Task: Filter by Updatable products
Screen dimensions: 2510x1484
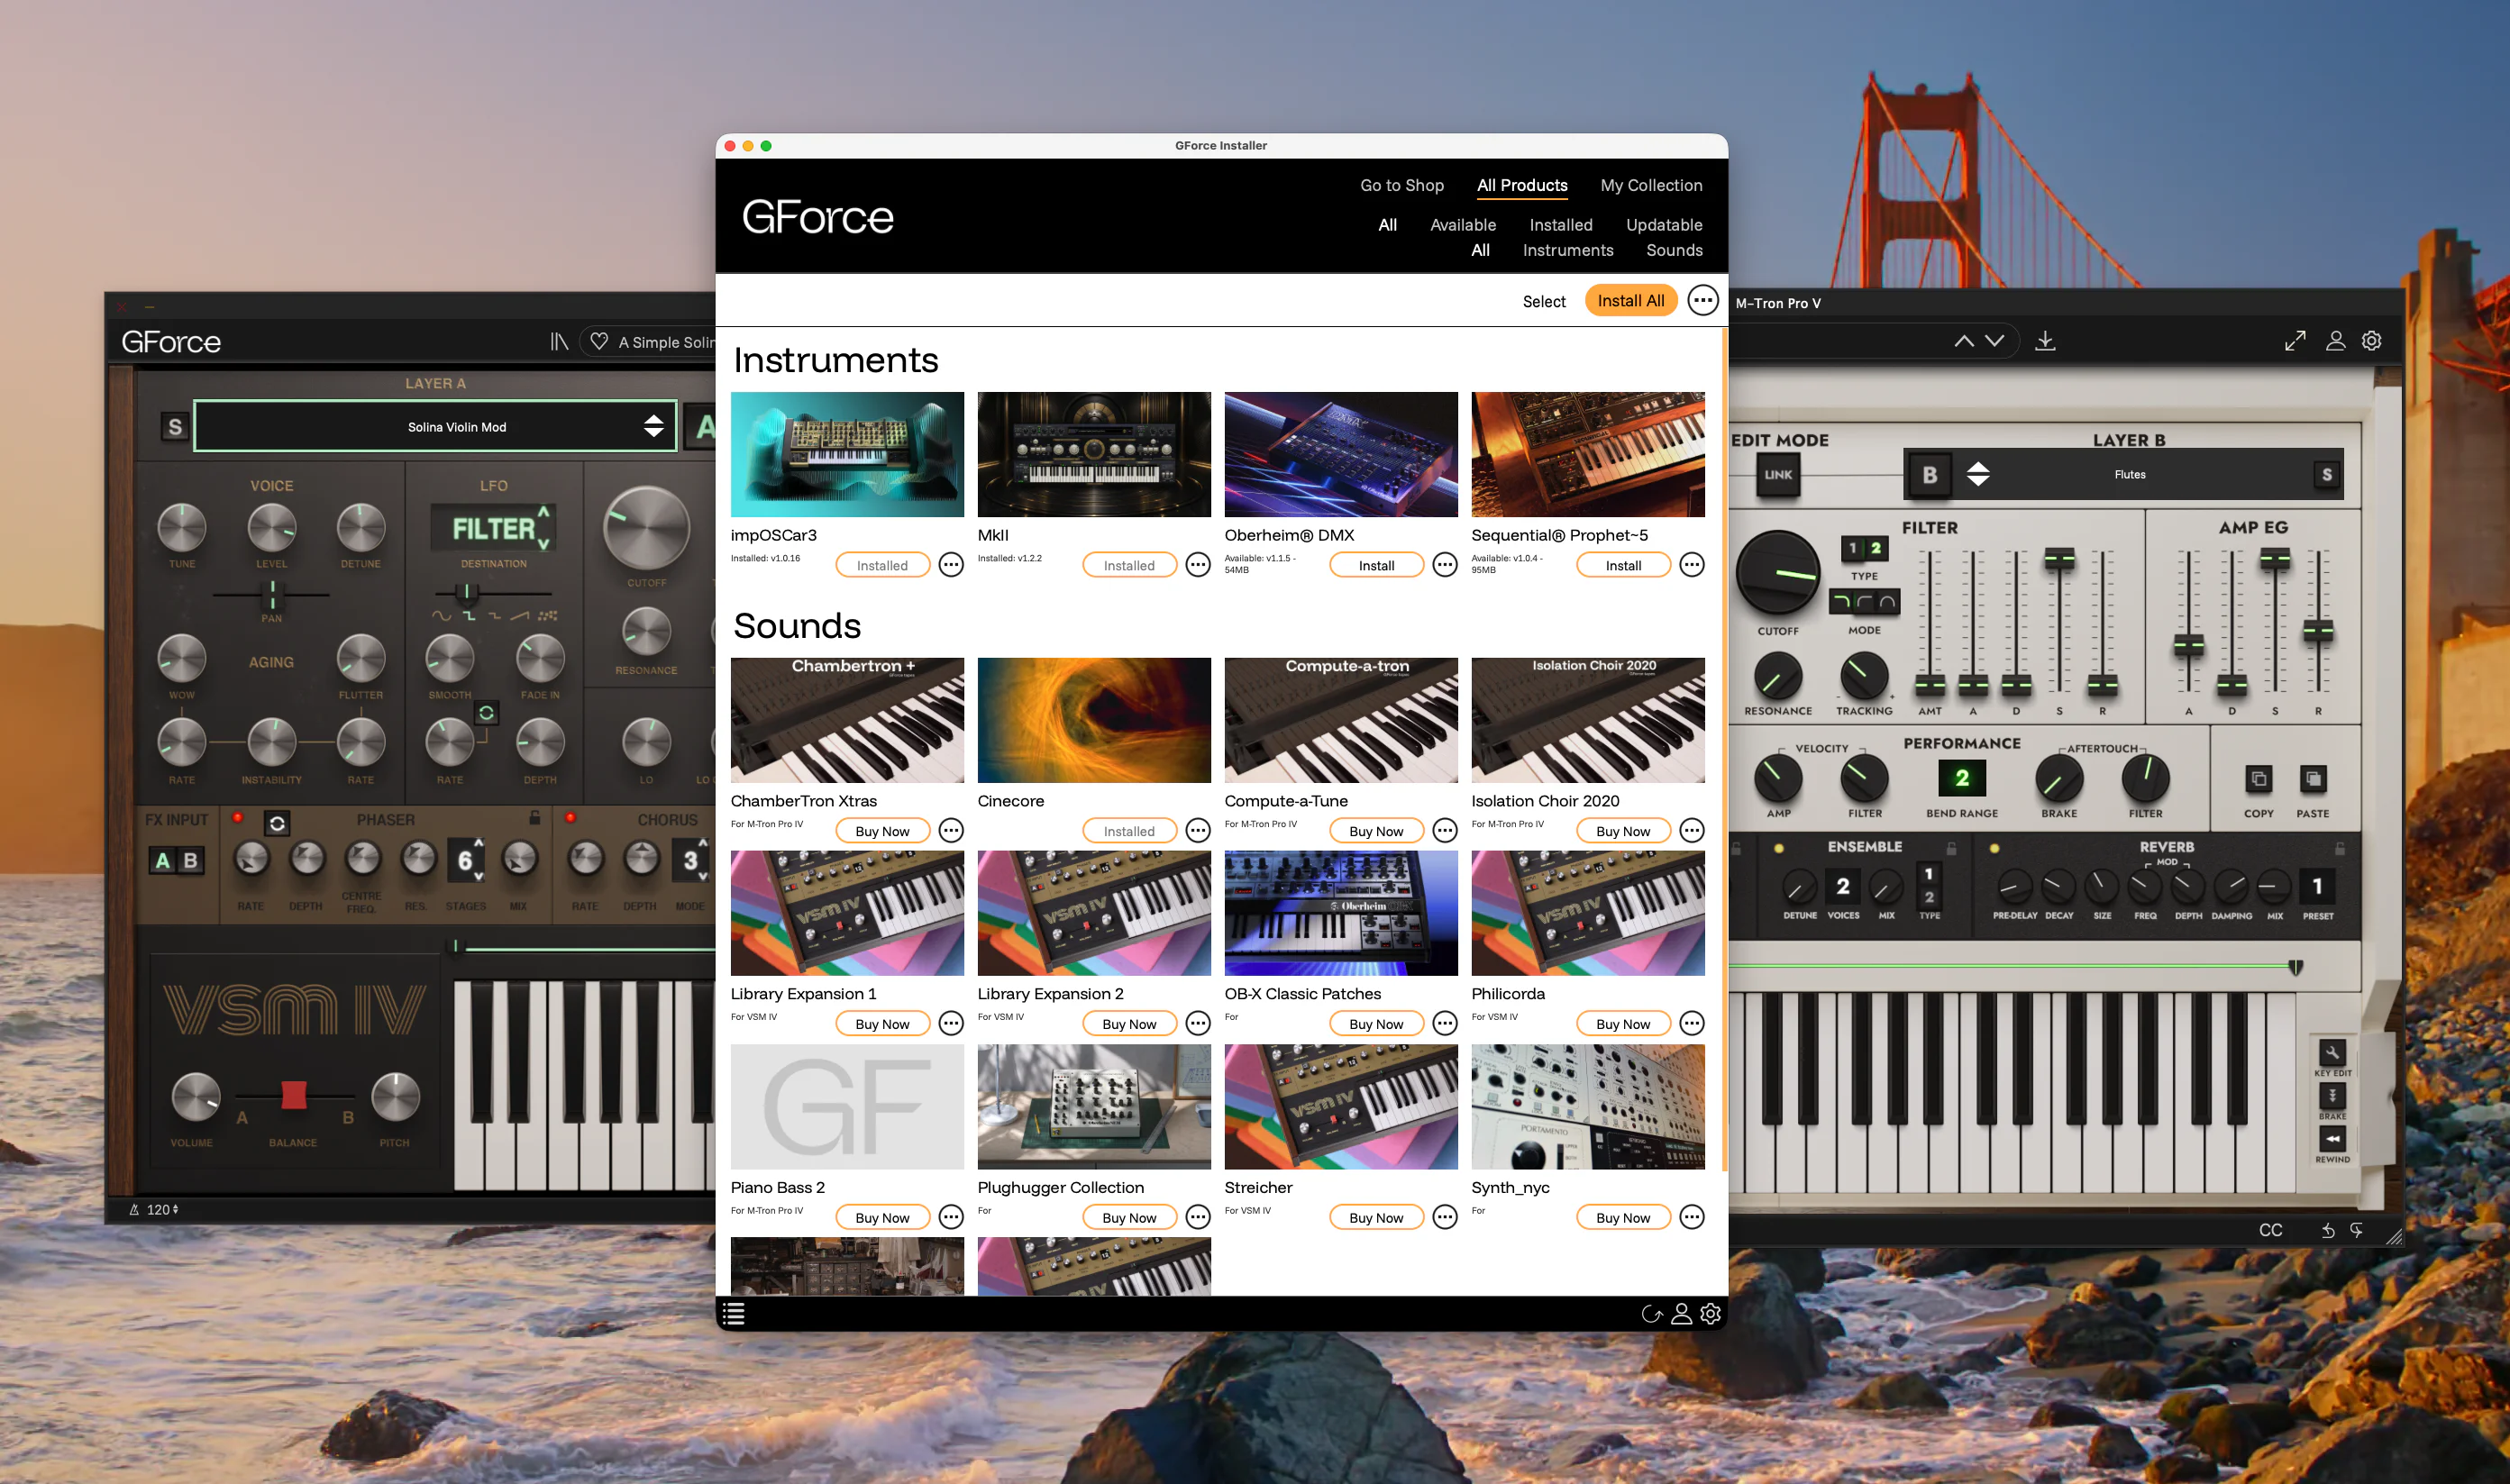Action: coord(1663,225)
